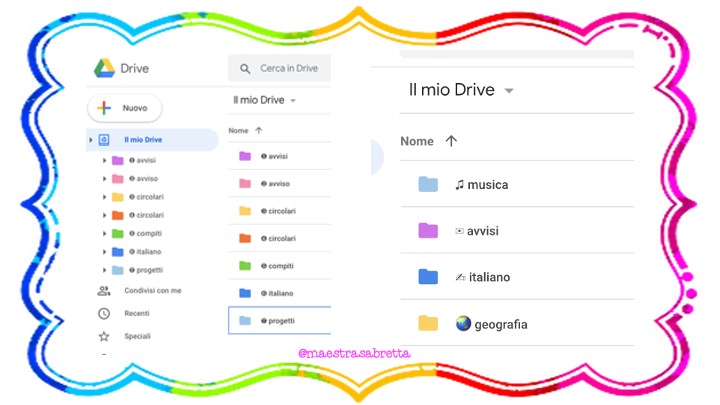The image size is (720, 405).
Task: Click the up arrow next to enlarged Nome header
Action: (451, 141)
